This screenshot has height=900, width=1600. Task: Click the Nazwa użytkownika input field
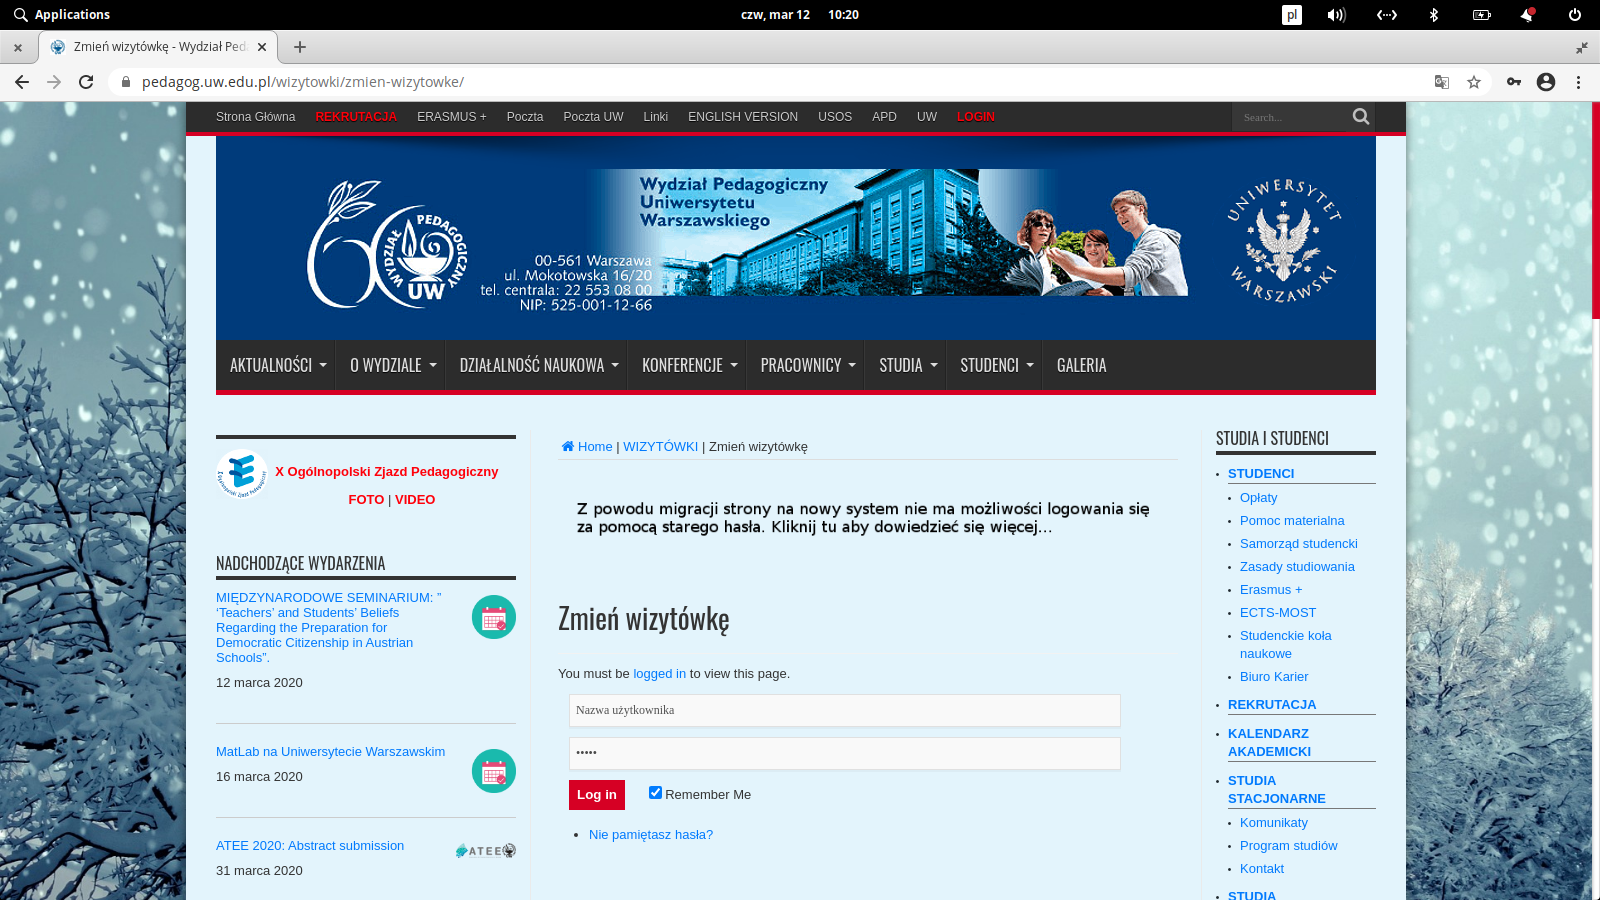(x=845, y=711)
